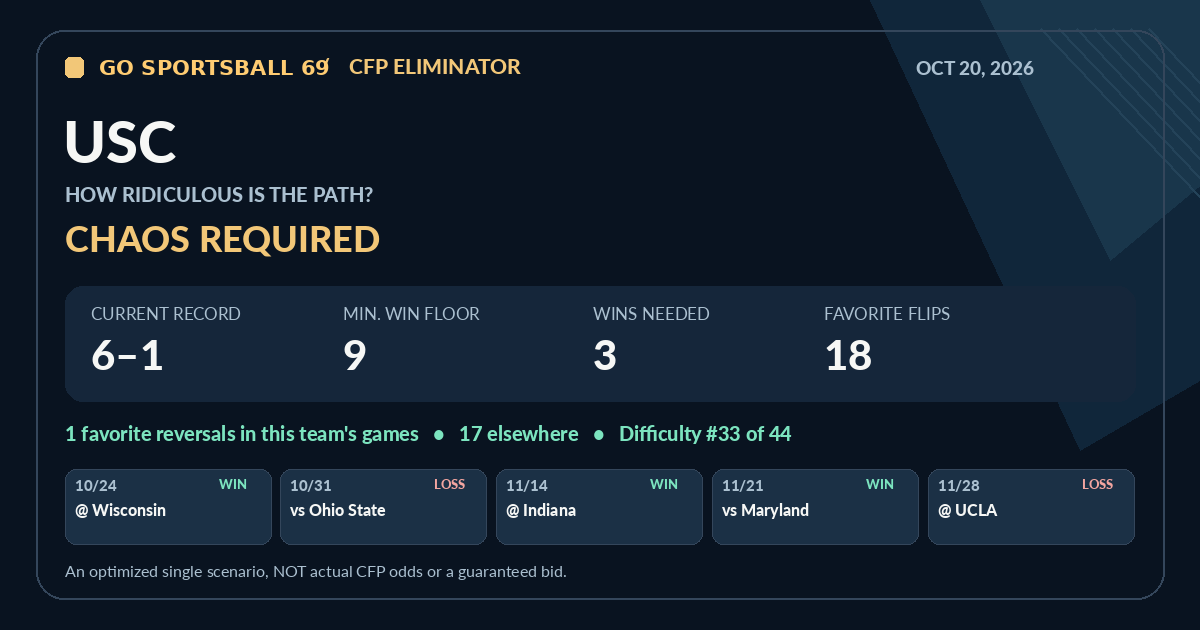Screen dimensions: 1200x630
Task: Click the GO SPORTSBALL 69 brand title
Action: click(x=214, y=67)
